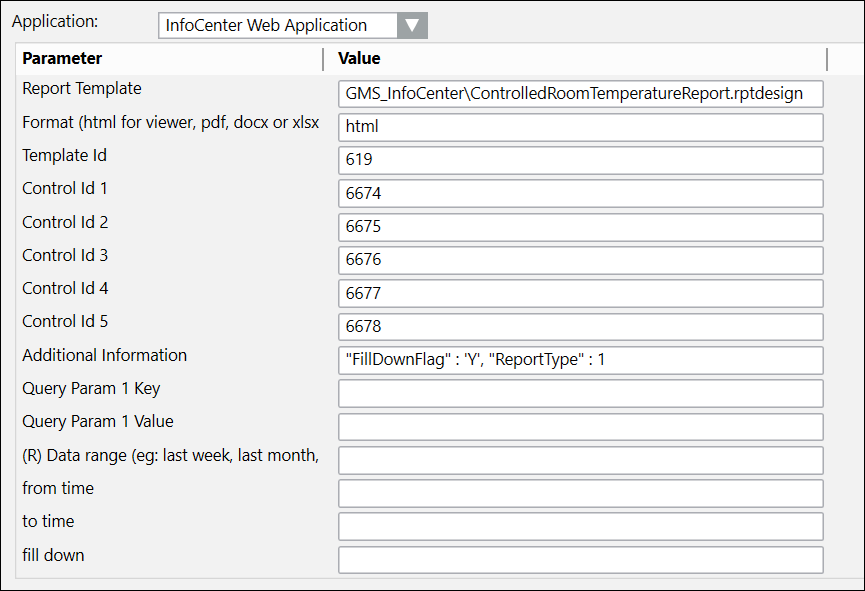Viewport: 865px width, 591px height.
Task: Click the Query Param 1 Value field
Action: [580, 427]
